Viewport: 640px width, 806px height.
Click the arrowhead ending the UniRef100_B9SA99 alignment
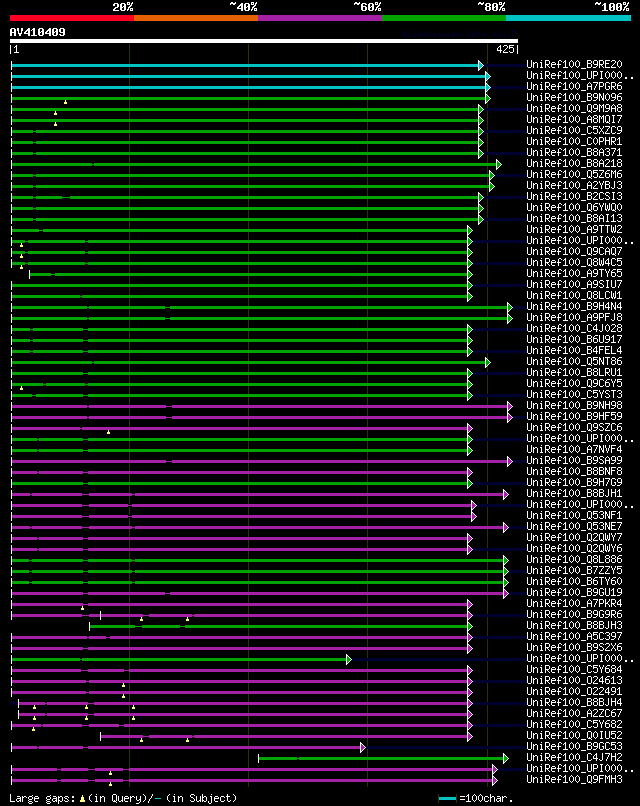[x=510, y=462]
